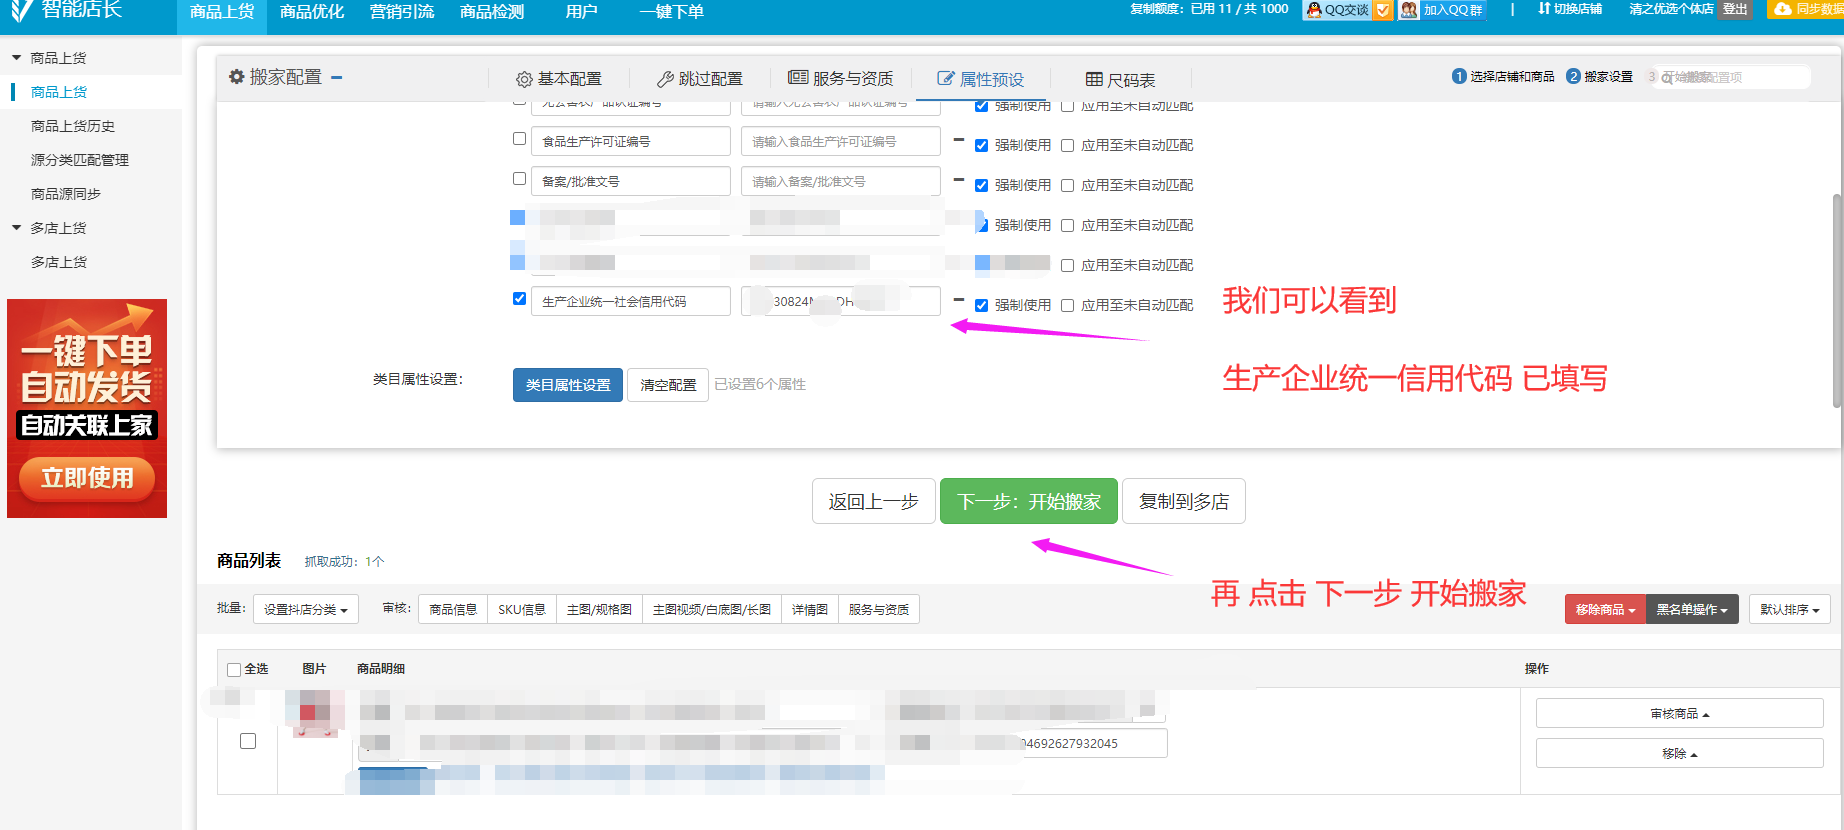Image resolution: width=1844 pixels, height=830 pixels.
Task: Click the 加入QQ群 group icon
Action: (x=1409, y=10)
